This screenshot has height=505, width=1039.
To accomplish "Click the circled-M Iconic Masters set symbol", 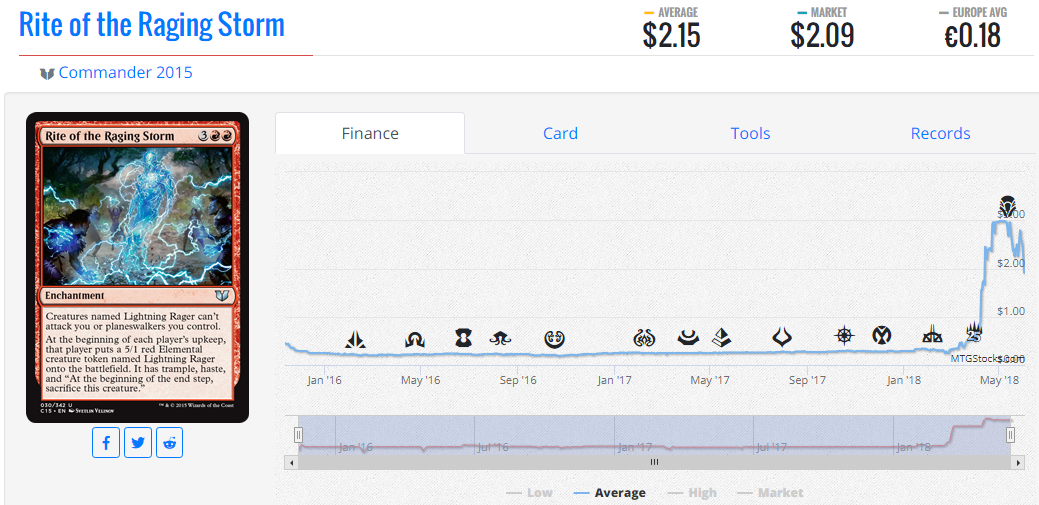I will coord(882,335).
